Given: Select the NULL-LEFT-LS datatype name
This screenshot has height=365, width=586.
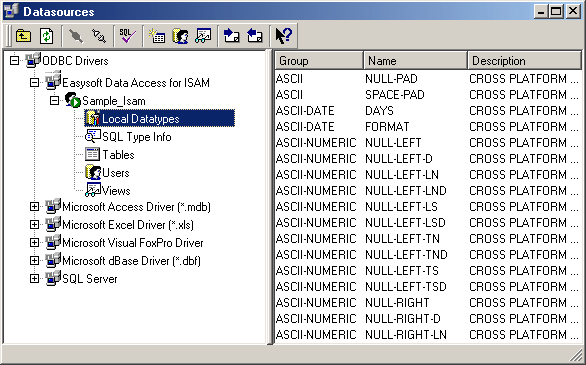Looking at the screenshot, I should coord(401,207).
